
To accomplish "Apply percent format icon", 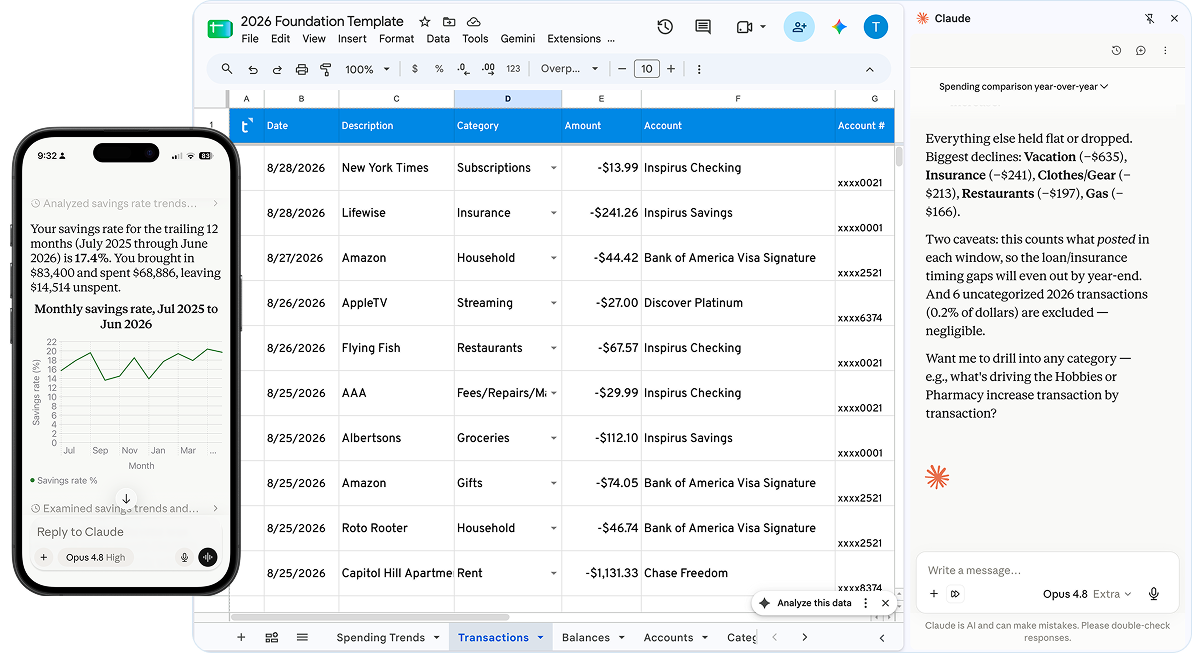I will (x=439, y=69).
